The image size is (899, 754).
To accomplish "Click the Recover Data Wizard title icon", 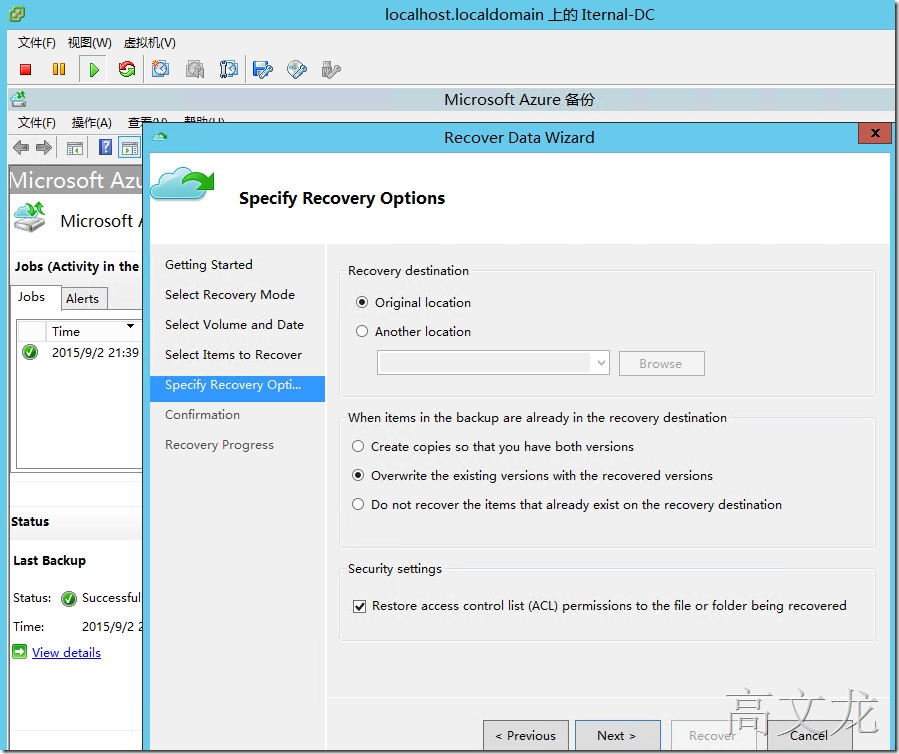I will click(161, 136).
